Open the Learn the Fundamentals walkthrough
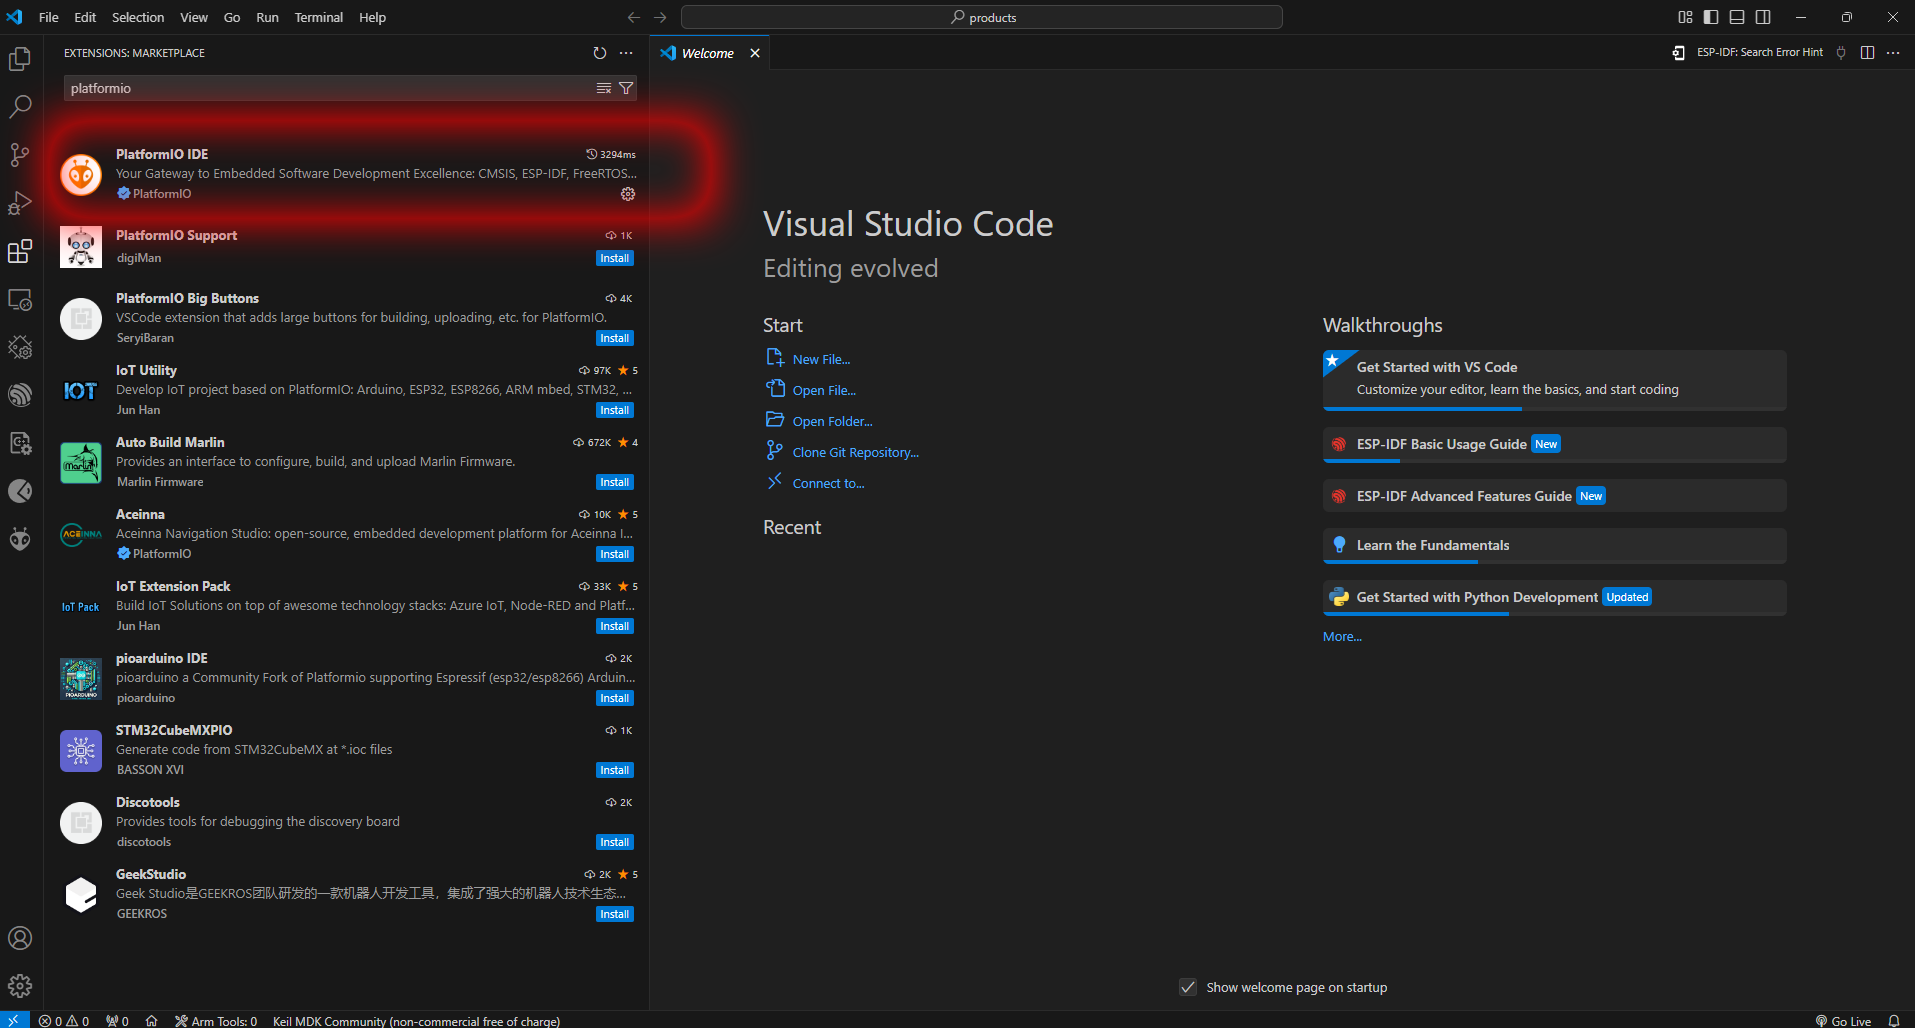The image size is (1915, 1028). pos(1554,545)
